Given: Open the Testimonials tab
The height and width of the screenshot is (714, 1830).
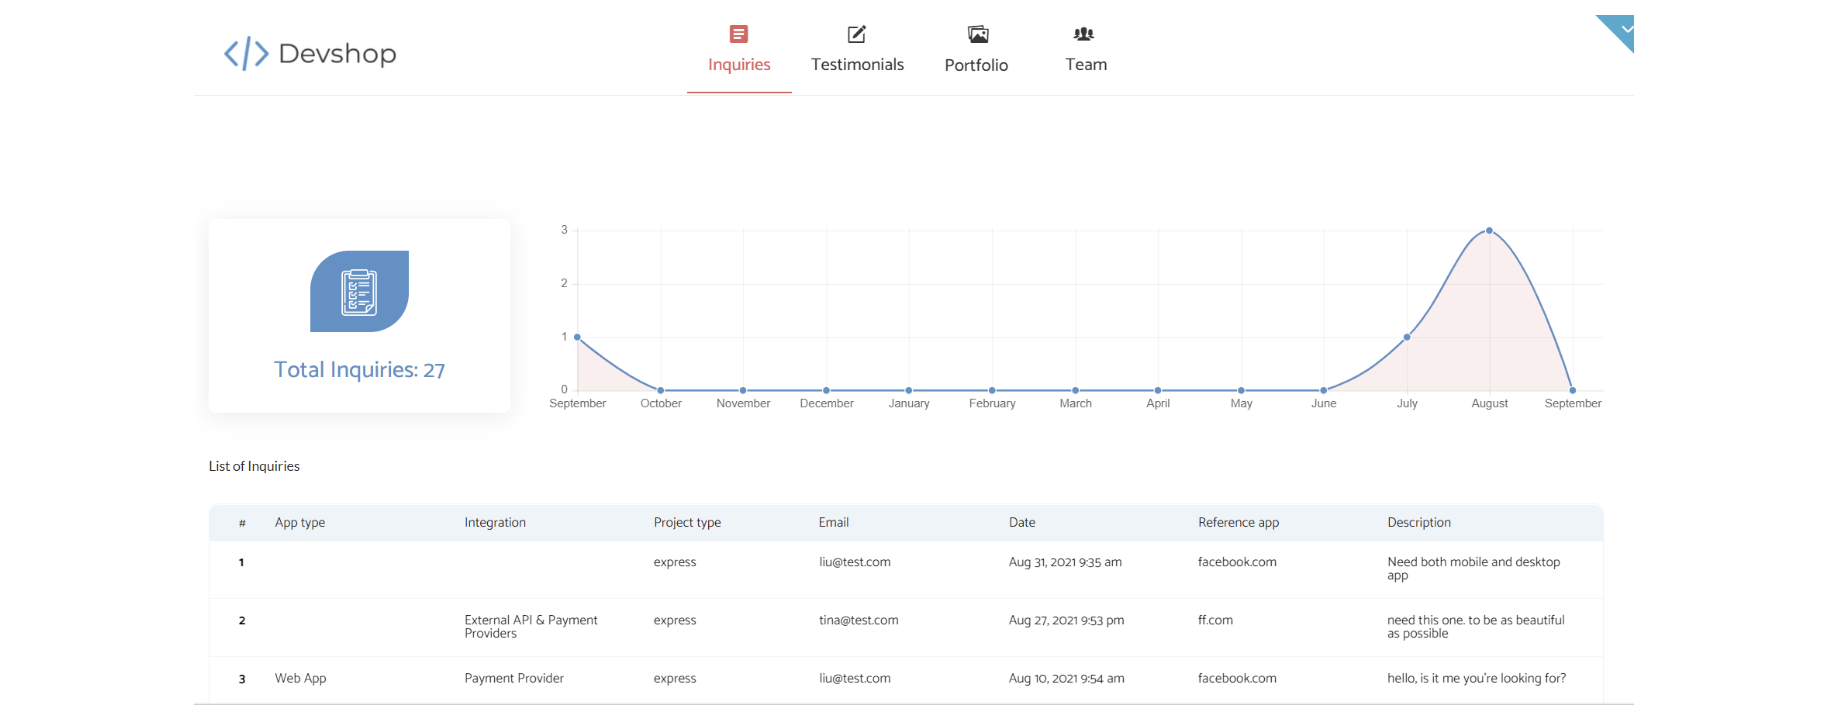Looking at the screenshot, I should point(857,64).
